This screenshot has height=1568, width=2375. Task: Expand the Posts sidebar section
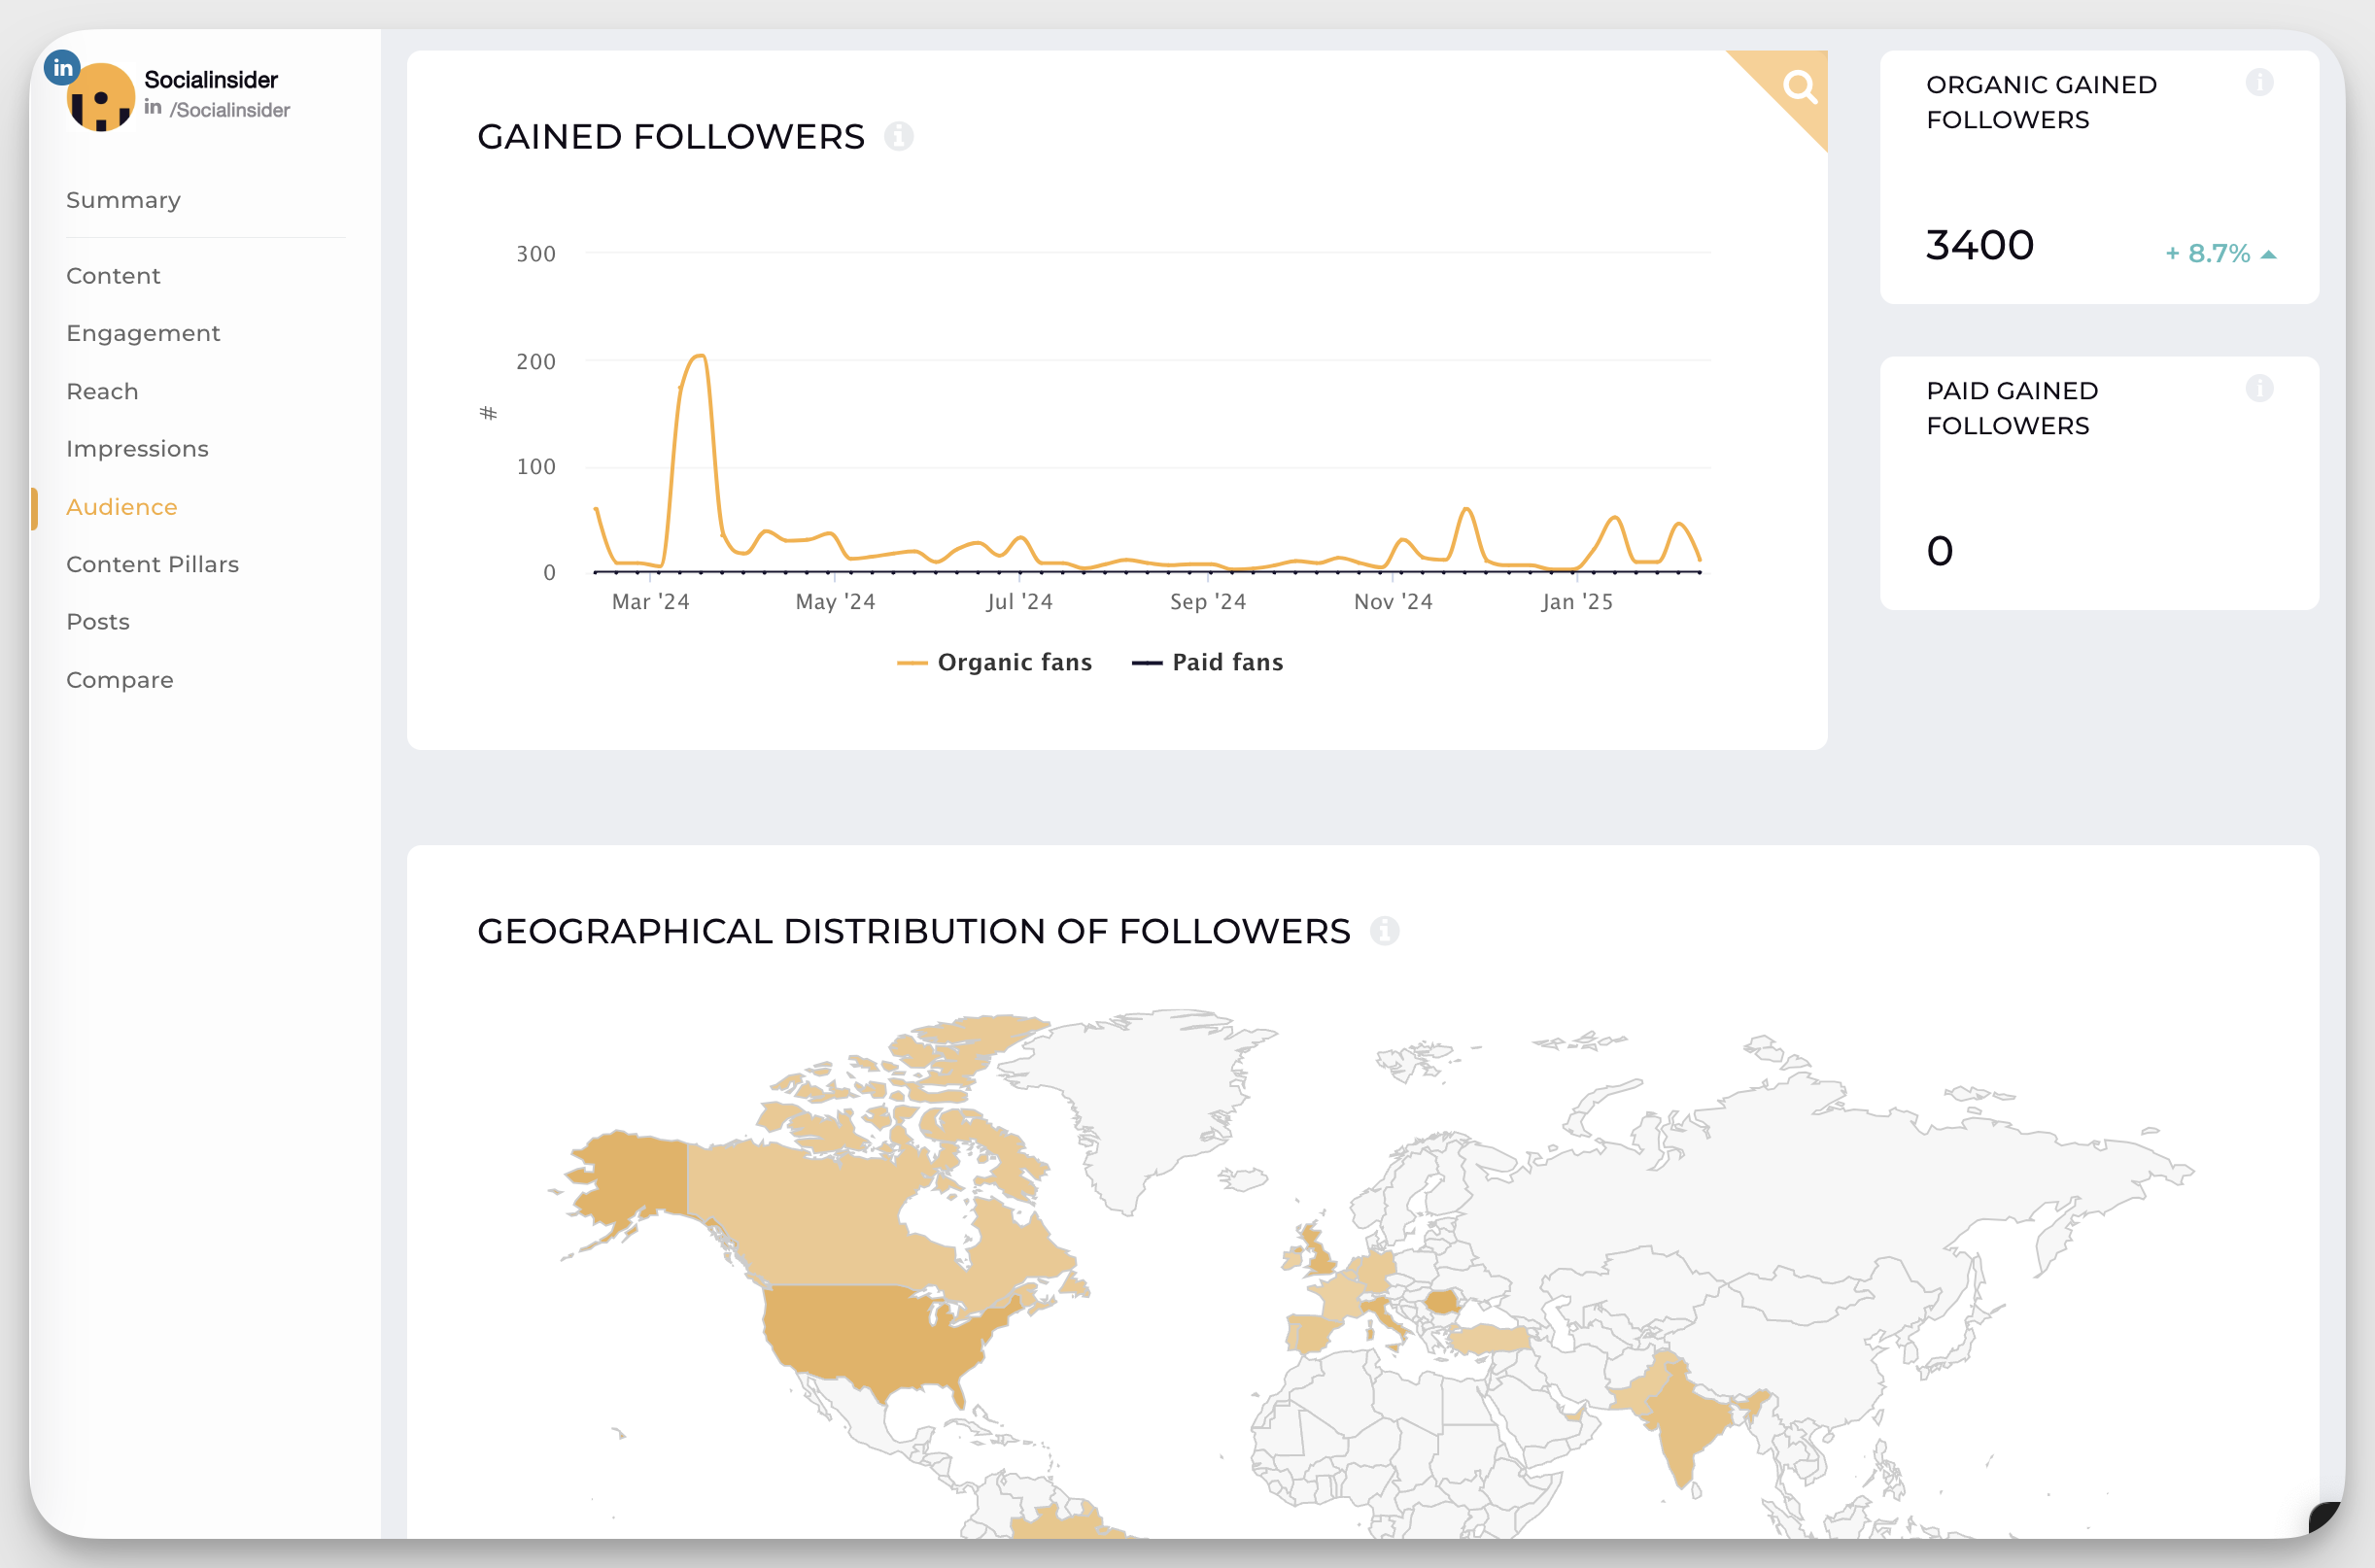96,621
